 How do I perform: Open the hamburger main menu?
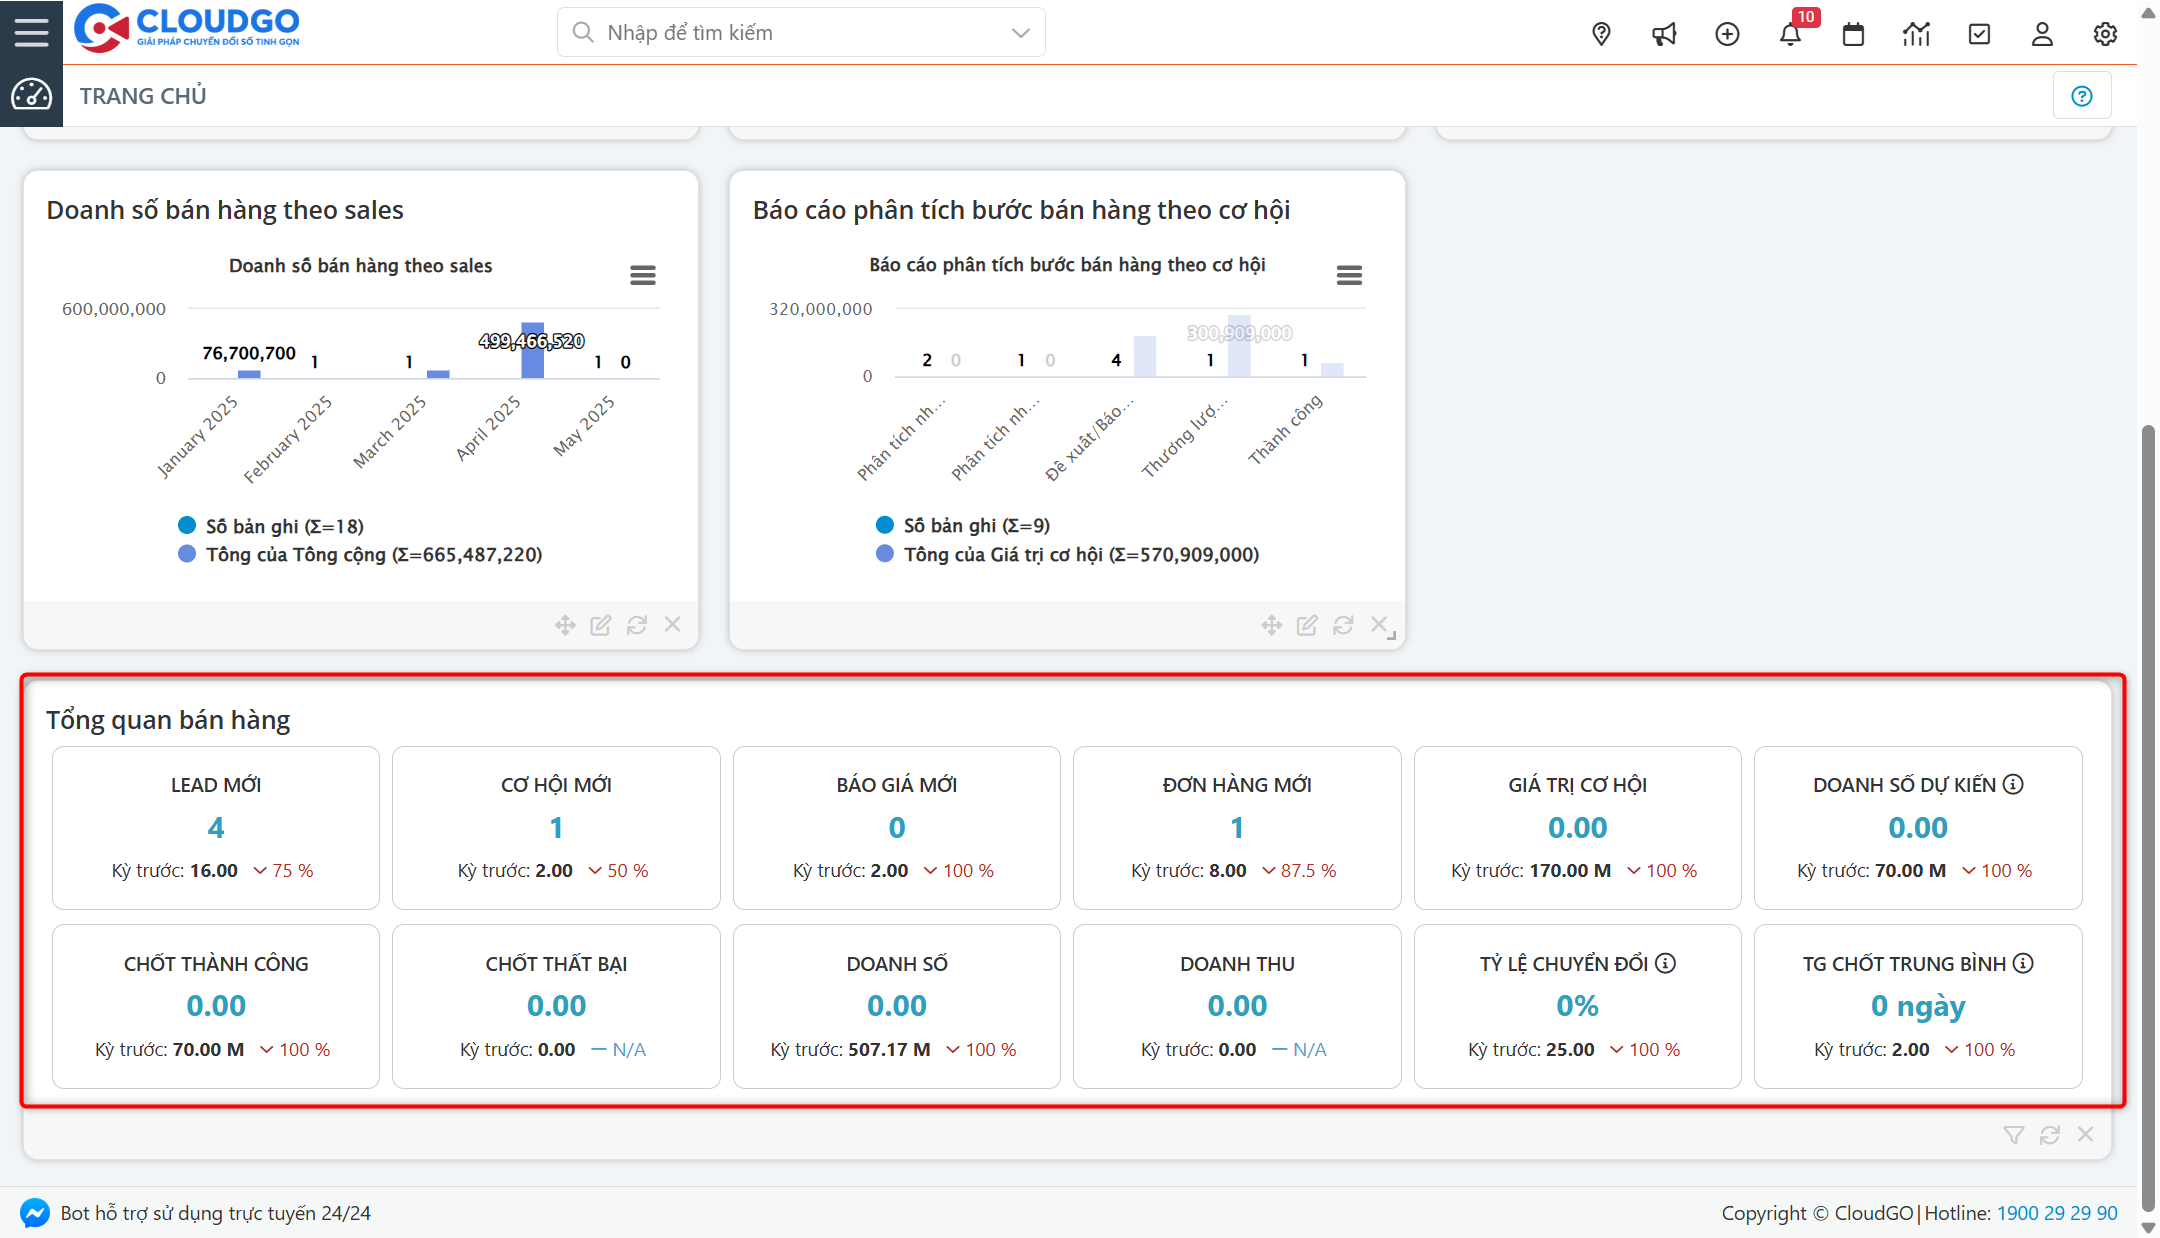pos(31,32)
